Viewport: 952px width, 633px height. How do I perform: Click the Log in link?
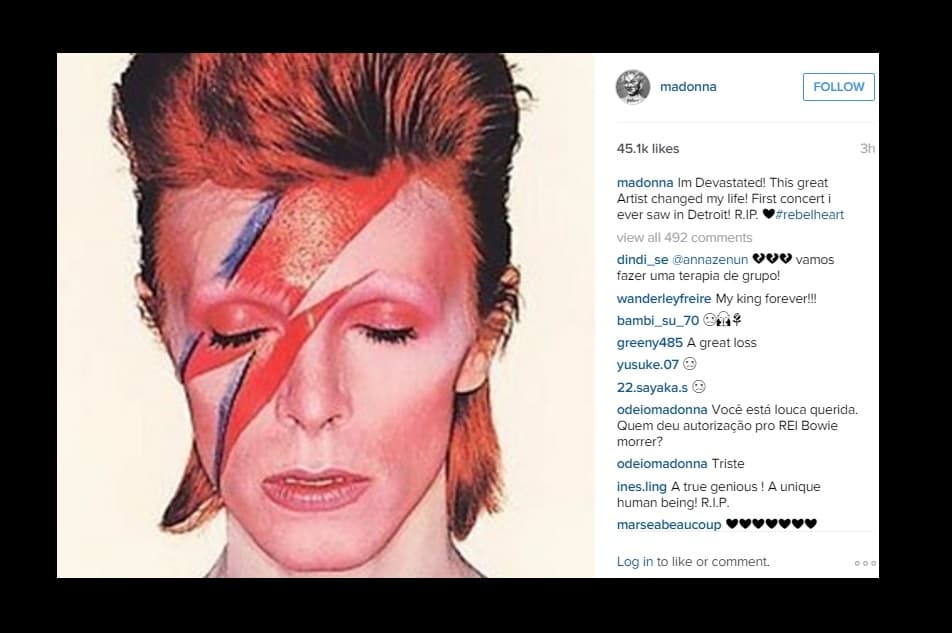coord(634,561)
